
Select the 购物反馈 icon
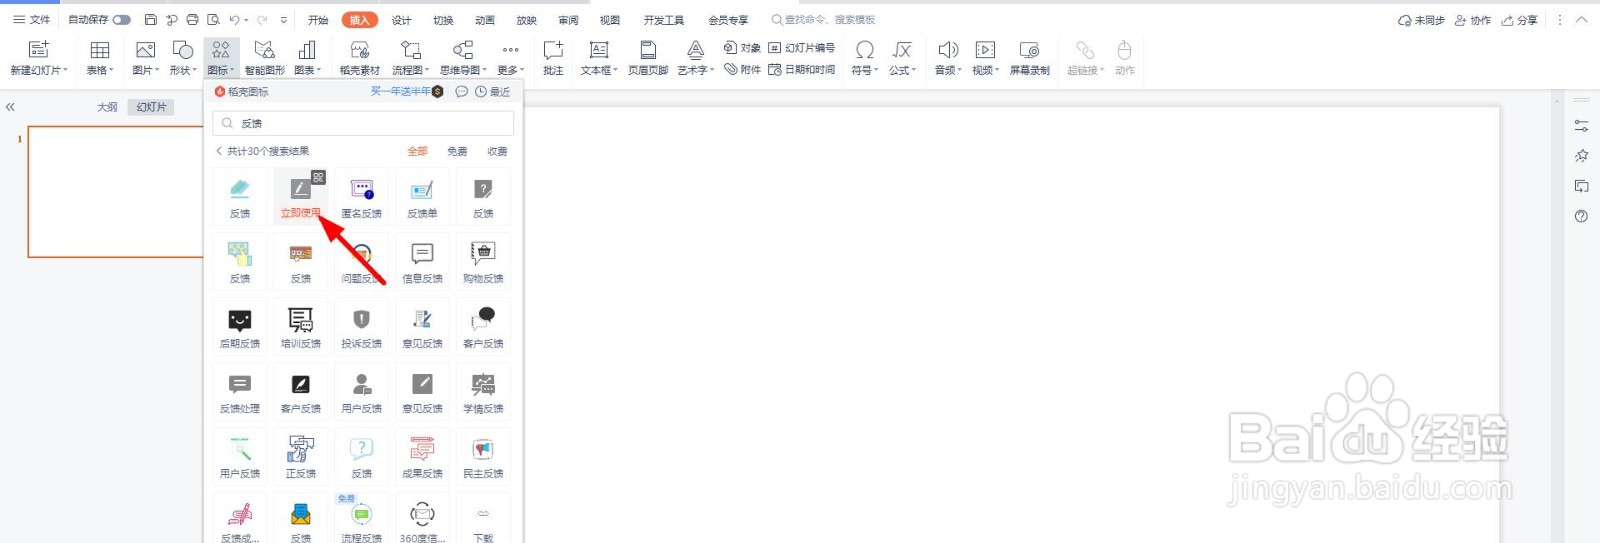tap(483, 262)
